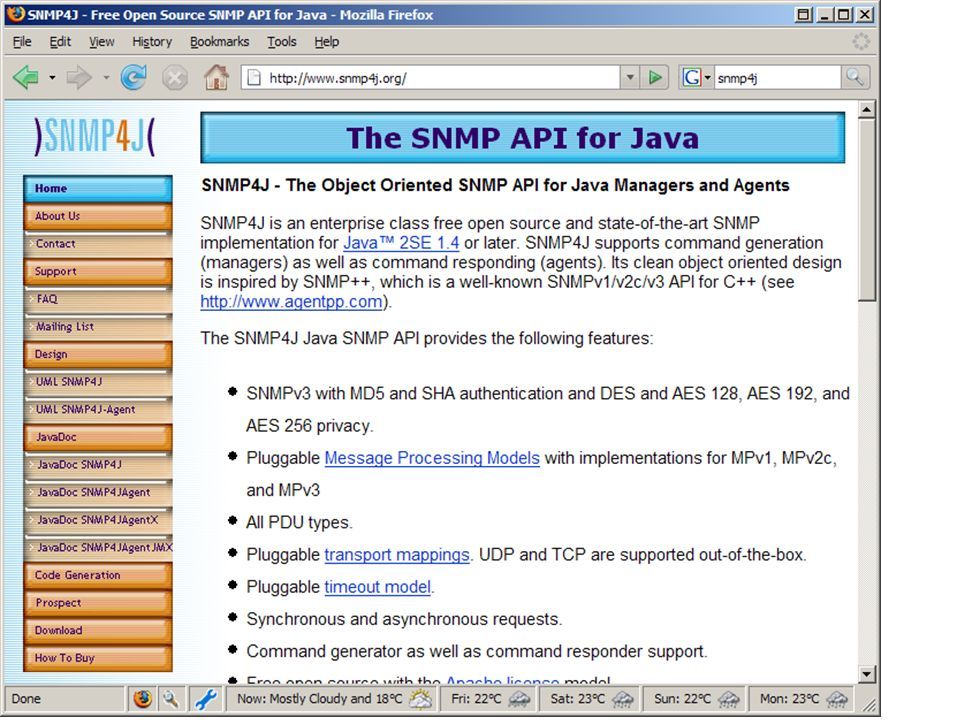Reload the current page
Image resolution: width=960 pixels, height=720 pixels.
[x=133, y=78]
